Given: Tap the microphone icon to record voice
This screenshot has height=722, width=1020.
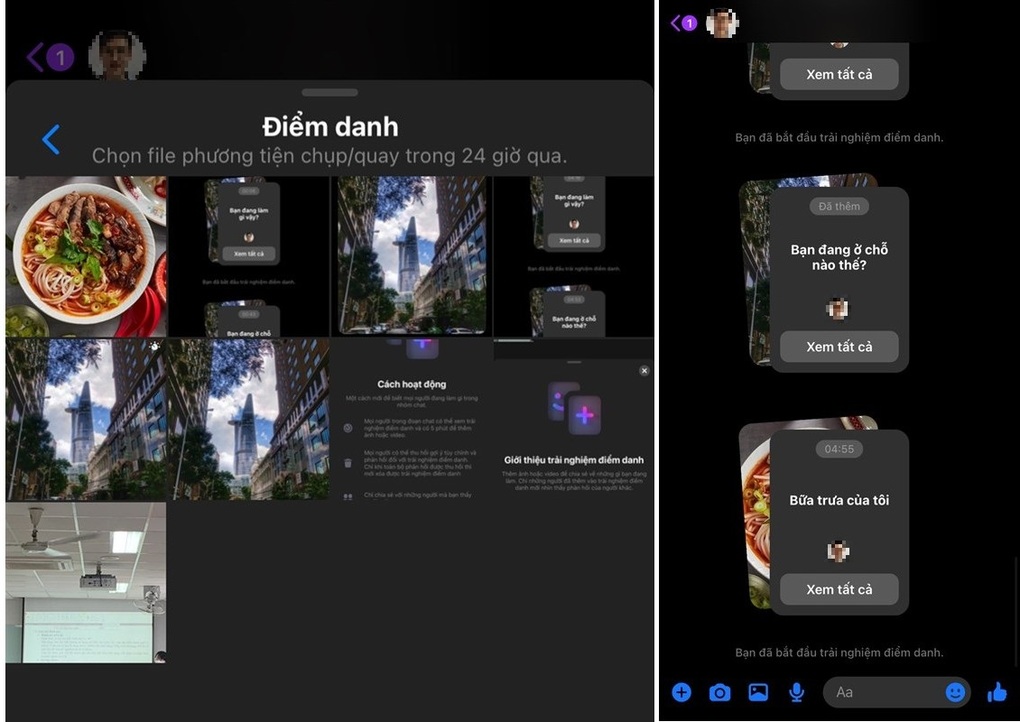Looking at the screenshot, I should [796, 693].
